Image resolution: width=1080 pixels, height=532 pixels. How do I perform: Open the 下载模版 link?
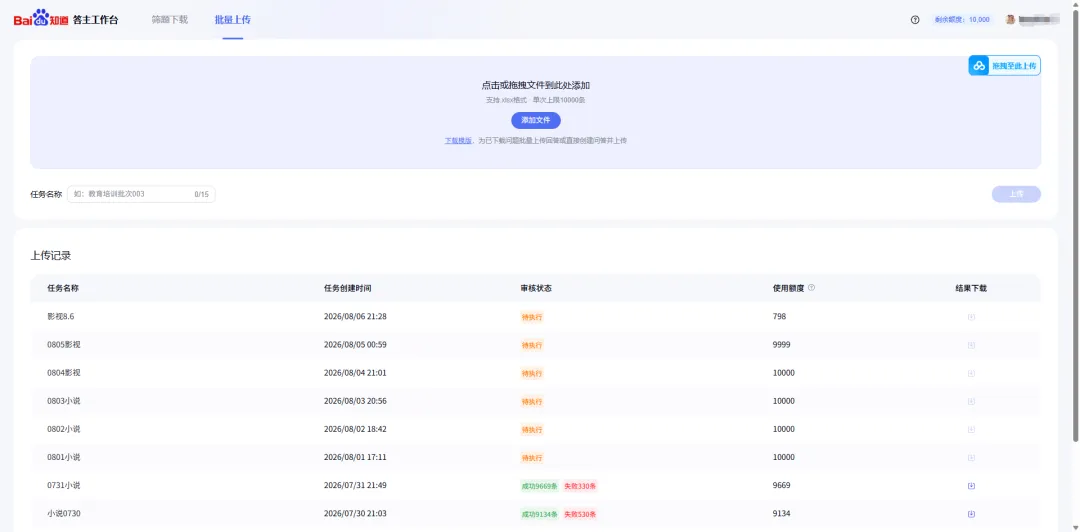pos(458,141)
